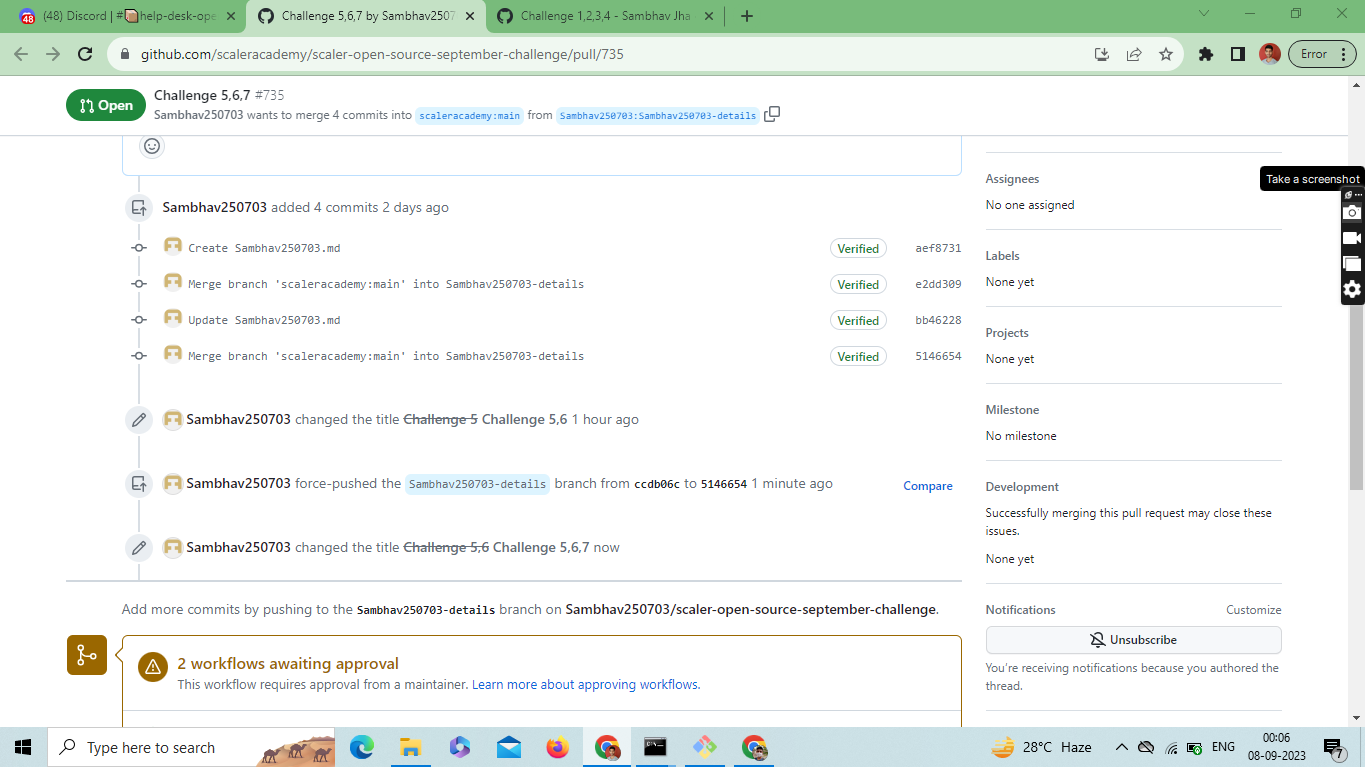Click the share icon in the address bar
The width and height of the screenshot is (1365, 767).
1134,56
